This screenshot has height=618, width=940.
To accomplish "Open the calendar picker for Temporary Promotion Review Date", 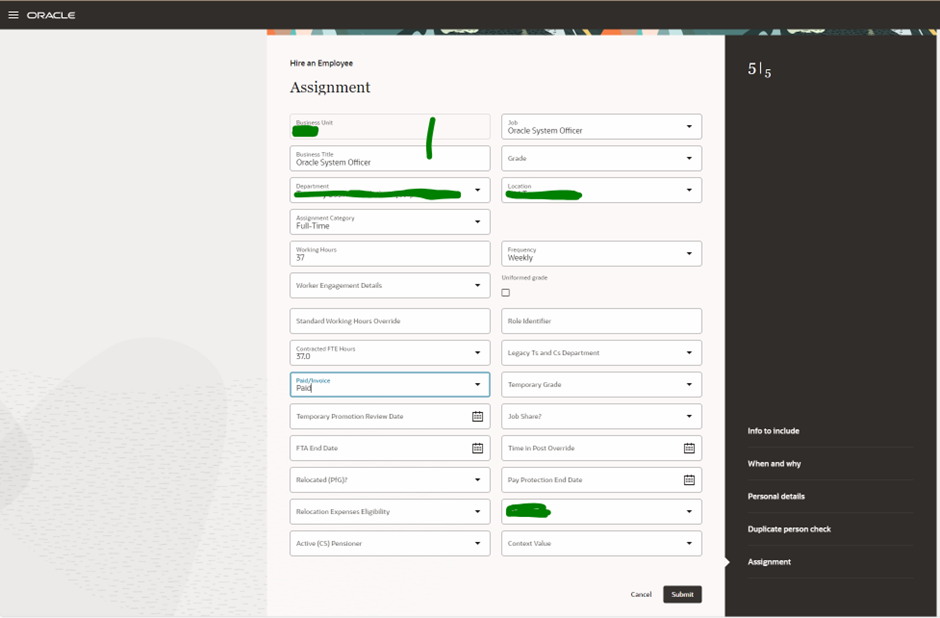I will point(479,416).
